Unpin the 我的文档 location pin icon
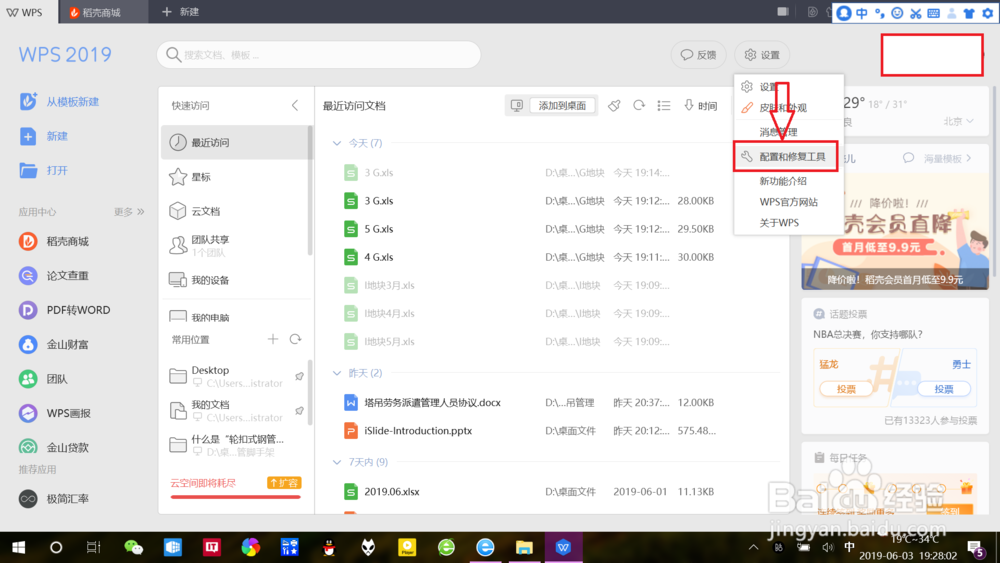Image resolution: width=1000 pixels, height=563 pixels. click(x=299, y=411)
